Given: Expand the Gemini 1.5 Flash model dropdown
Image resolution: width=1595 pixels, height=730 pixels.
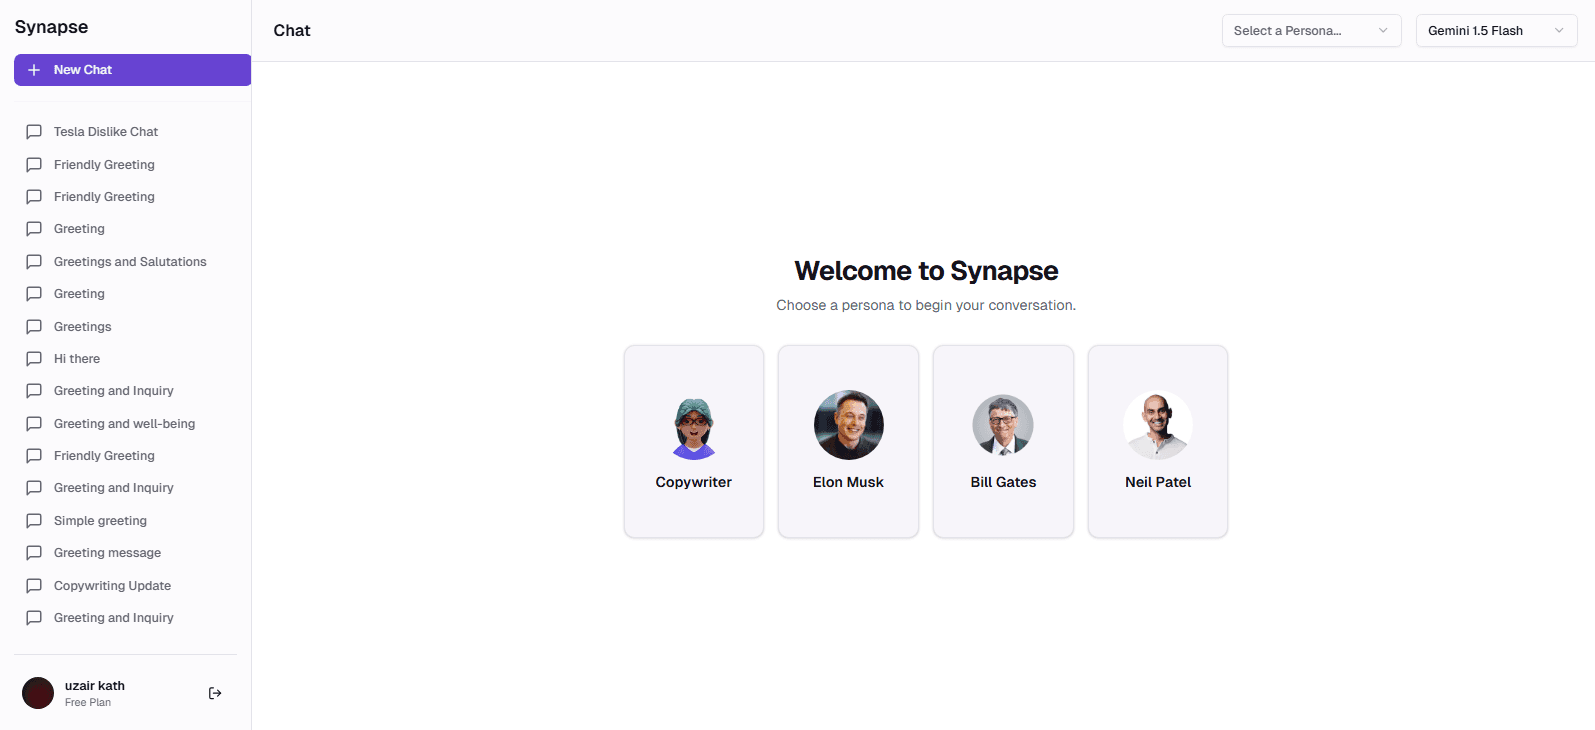Looking at the screenshot, I should tap(1496, 31).
